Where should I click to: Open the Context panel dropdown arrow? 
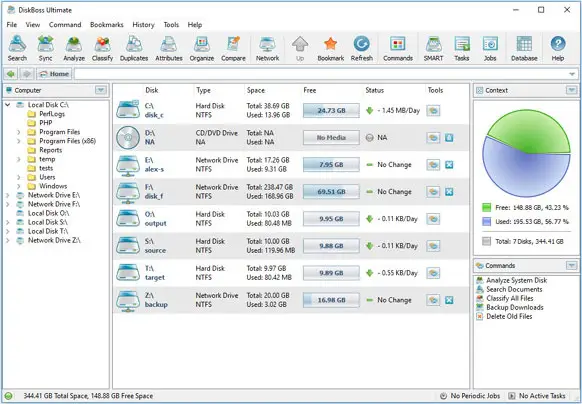click(571, 90)
